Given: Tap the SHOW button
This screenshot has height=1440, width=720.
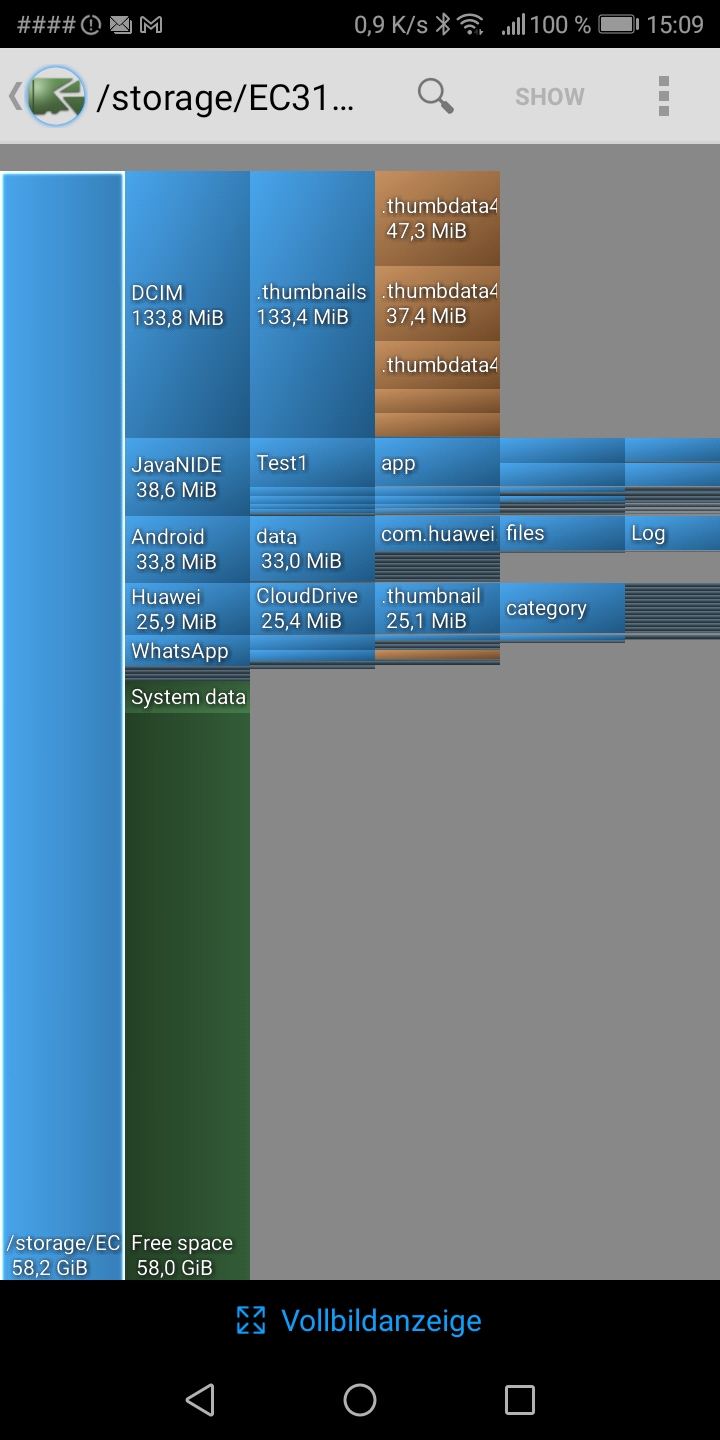Looking at the screenshot, I should tap(549, 97).
